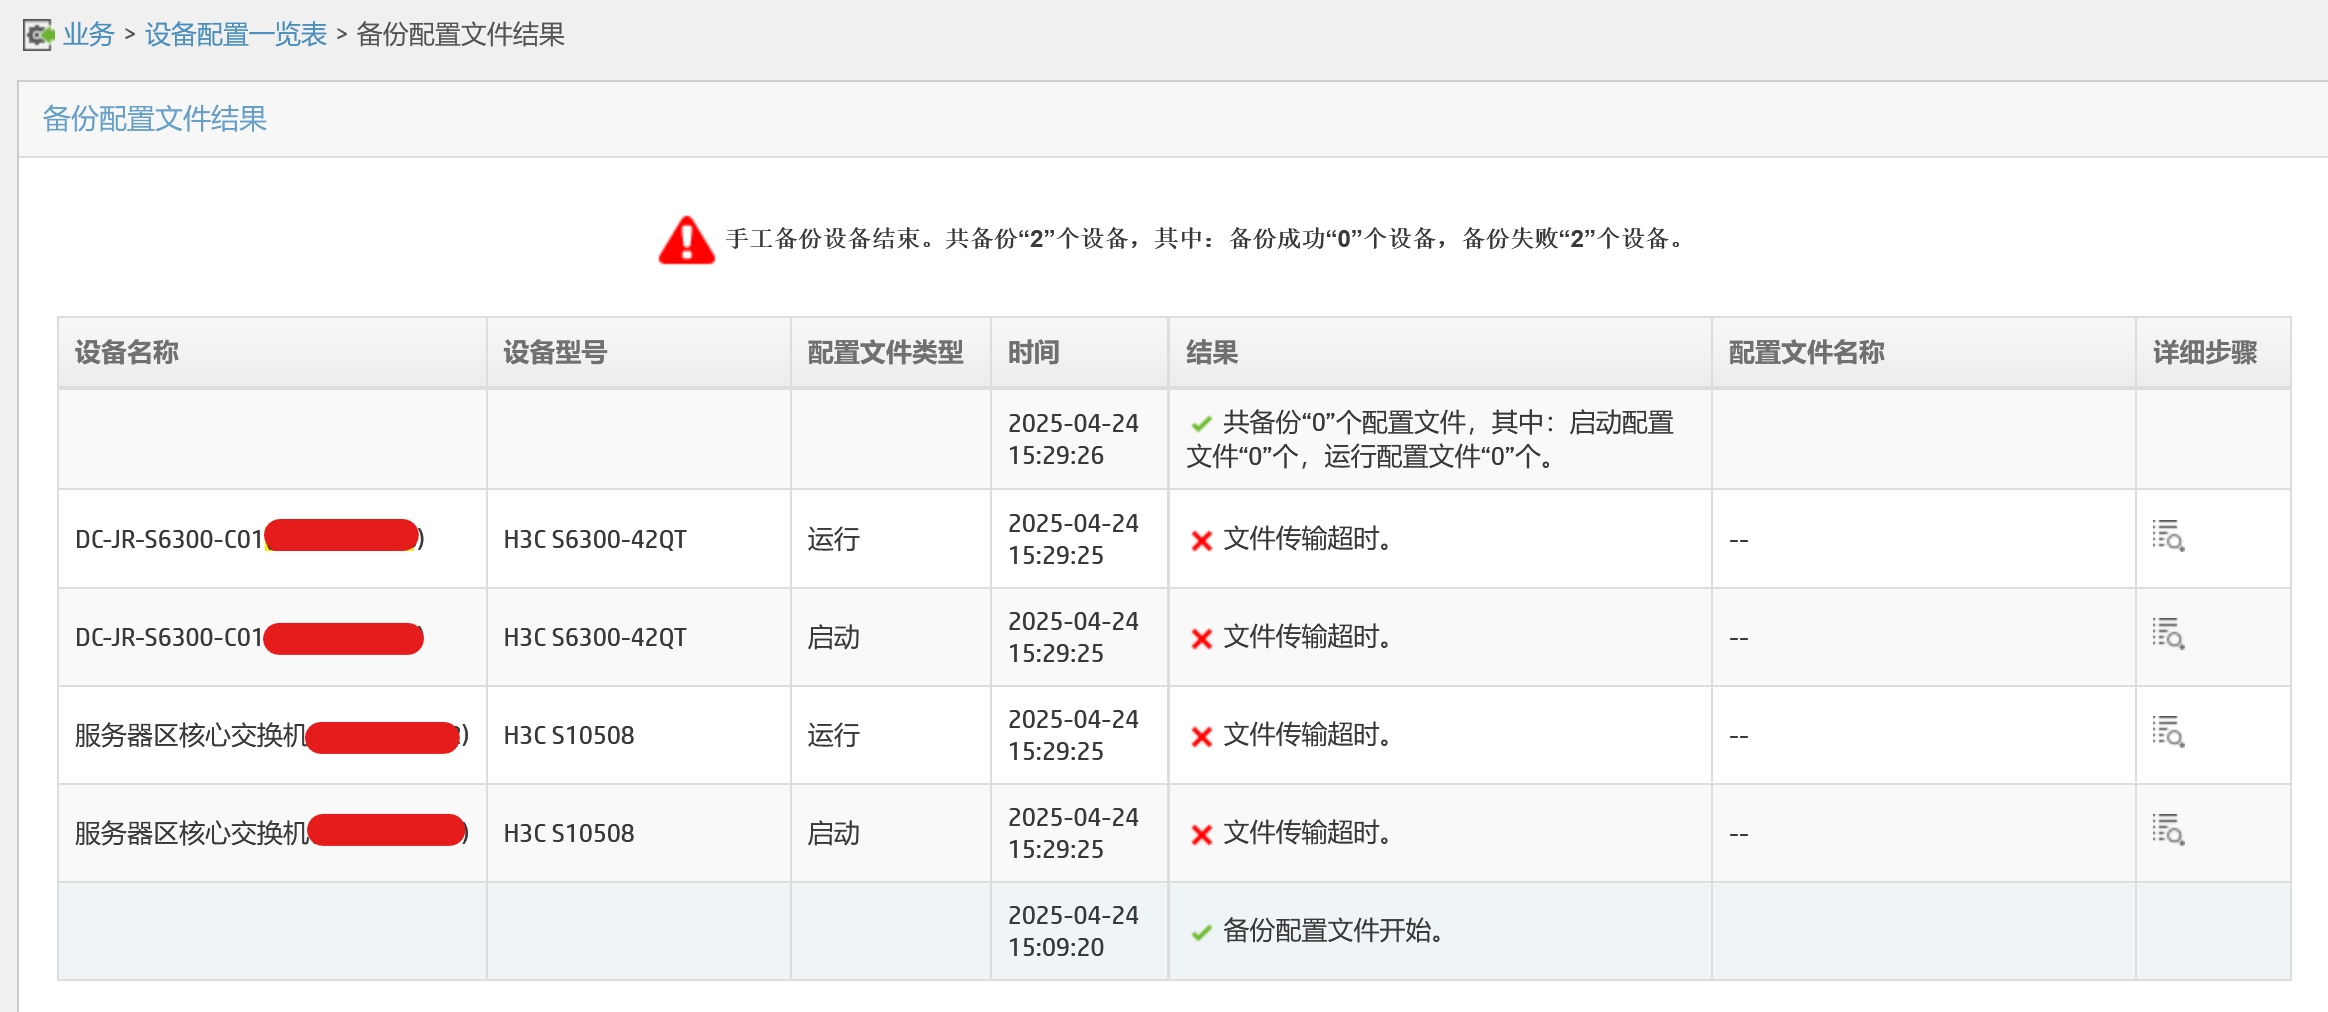Open detail steps for DC-JR-S6300-C01 运行 row

[x=2168, y=537]
